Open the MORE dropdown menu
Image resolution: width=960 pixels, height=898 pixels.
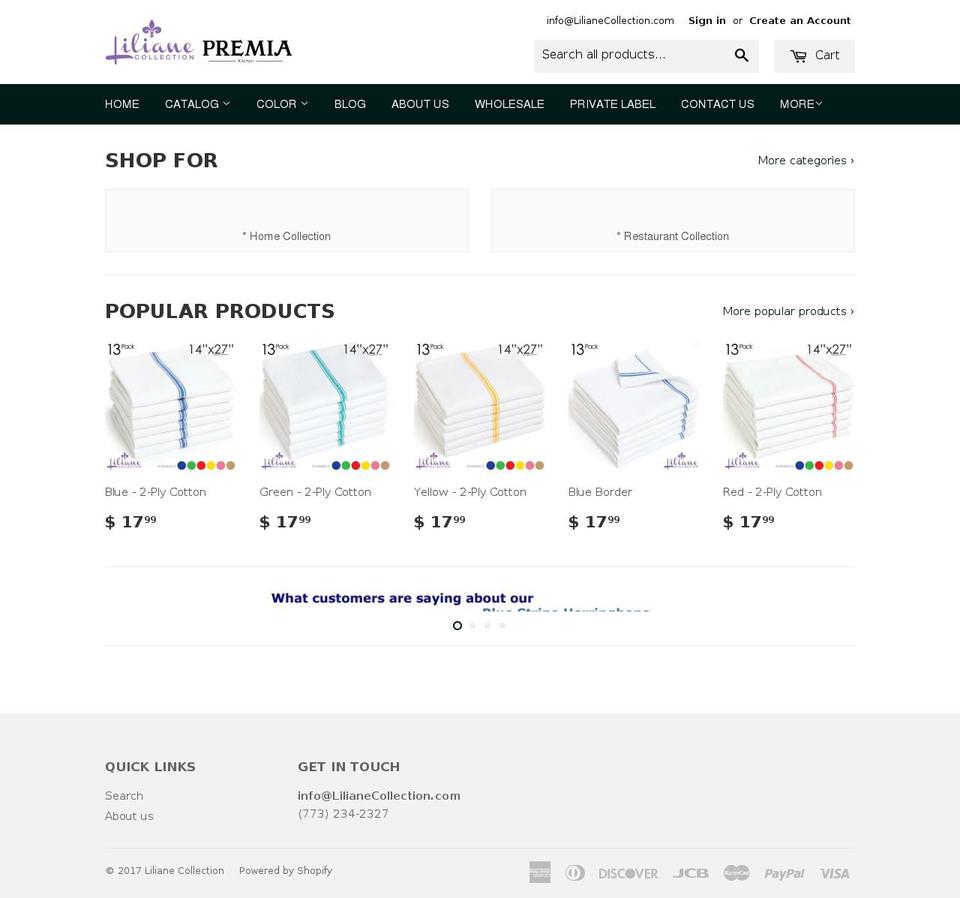tap(801, 103)
